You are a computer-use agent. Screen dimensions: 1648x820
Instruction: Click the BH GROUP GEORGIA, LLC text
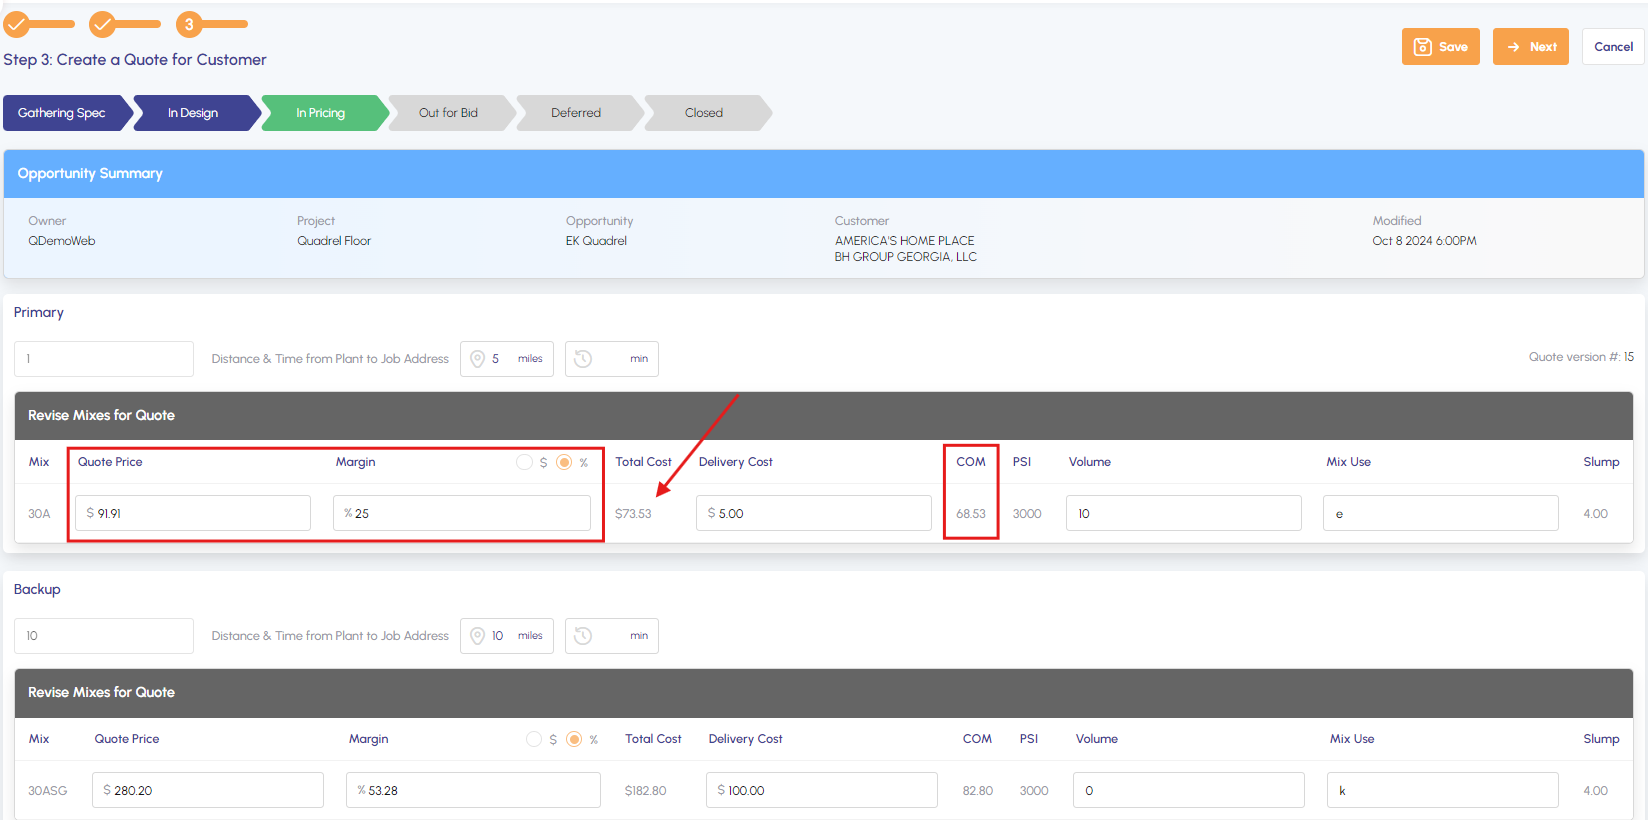(906, 257)
